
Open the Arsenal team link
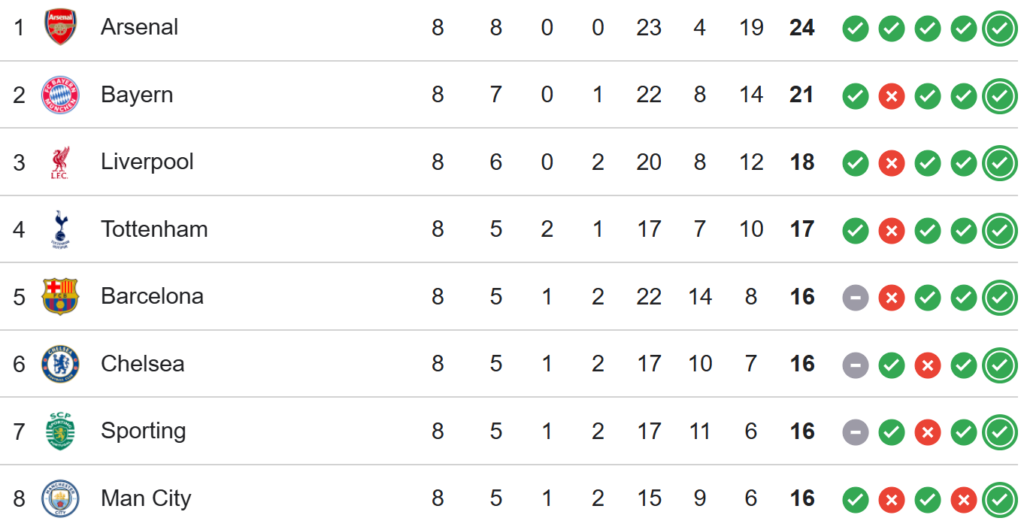[x=139, y=27]
